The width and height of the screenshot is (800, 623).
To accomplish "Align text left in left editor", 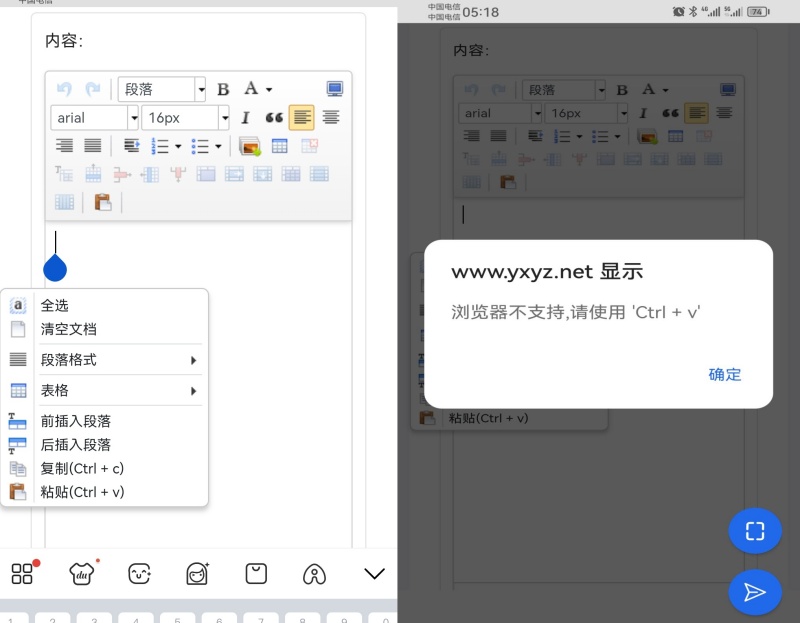I will [302, 117].
